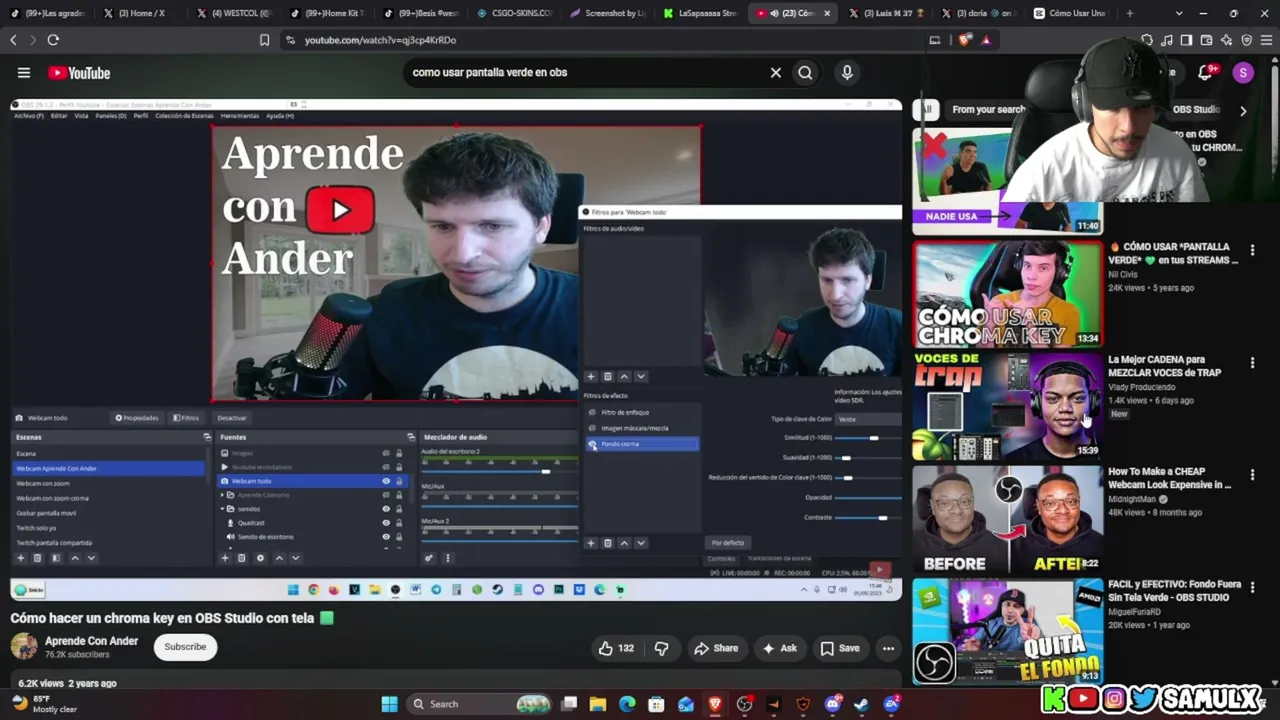Go forward in browser history
The width and height of the screenshot is (1280, 720).
32,40
